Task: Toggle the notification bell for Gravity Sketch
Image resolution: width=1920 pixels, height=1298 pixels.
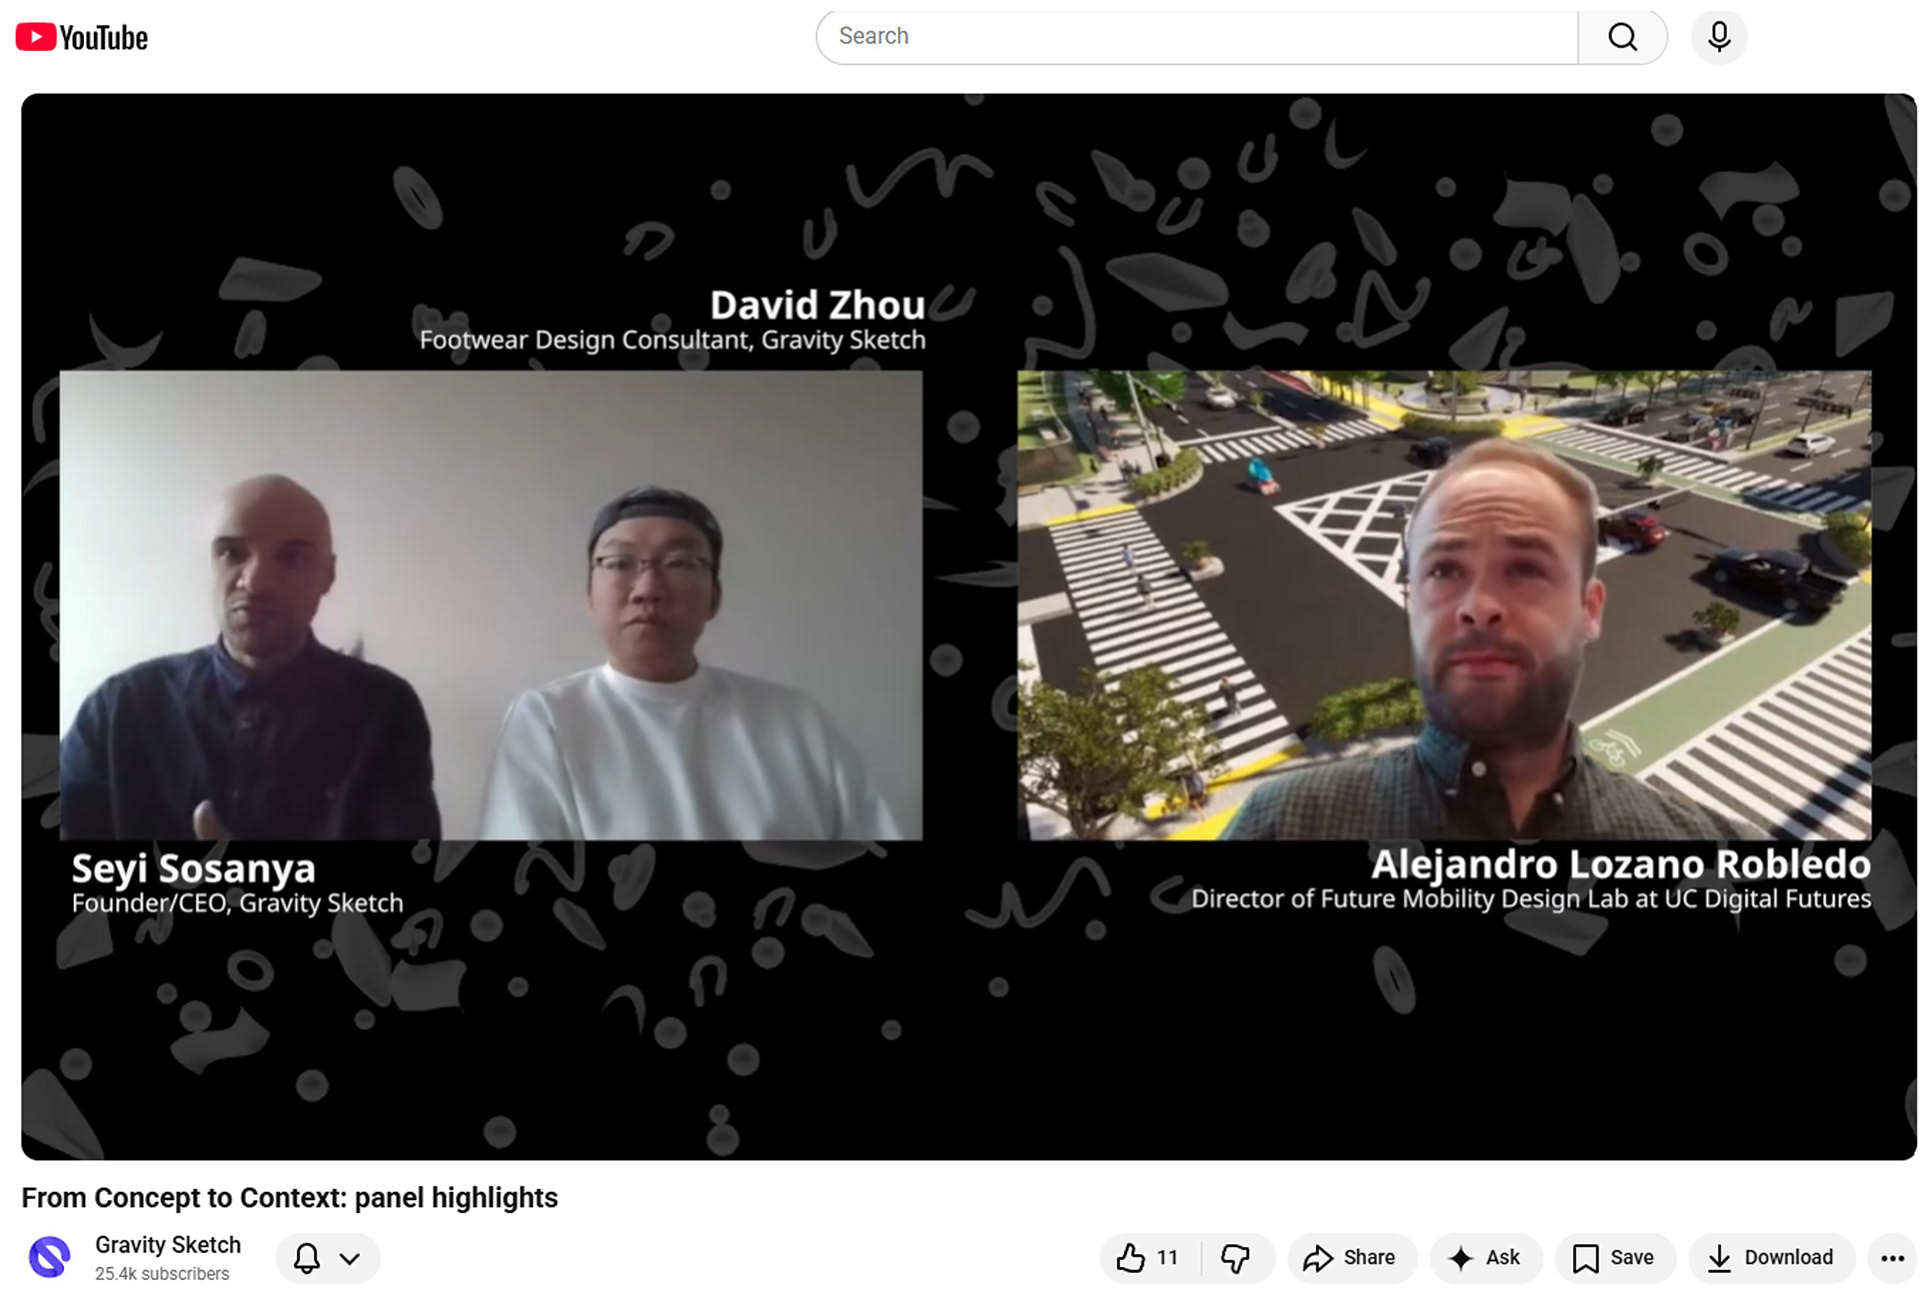Action: pyautogui.click(x=307, y=1257)
